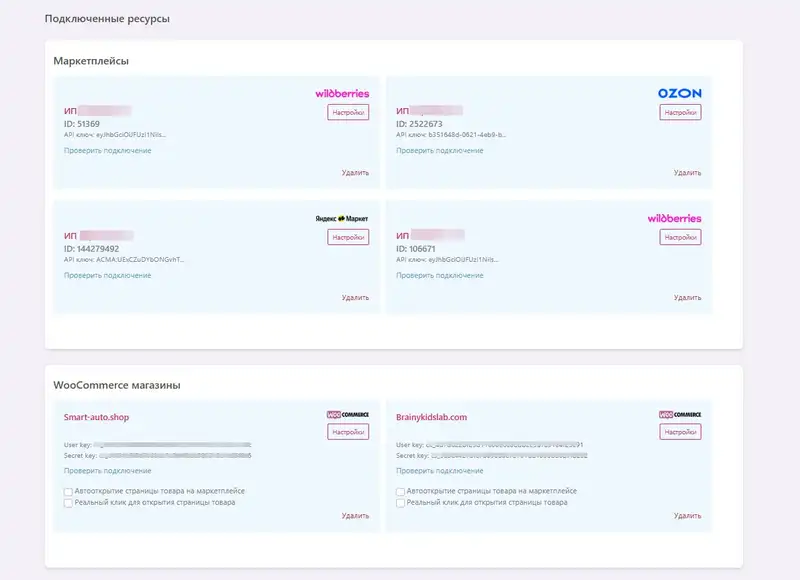Enable Автооткрытие страницы товара for Brainykidslab.com
800x580 pixels.
pyautogui.click(x=401, y=492)
